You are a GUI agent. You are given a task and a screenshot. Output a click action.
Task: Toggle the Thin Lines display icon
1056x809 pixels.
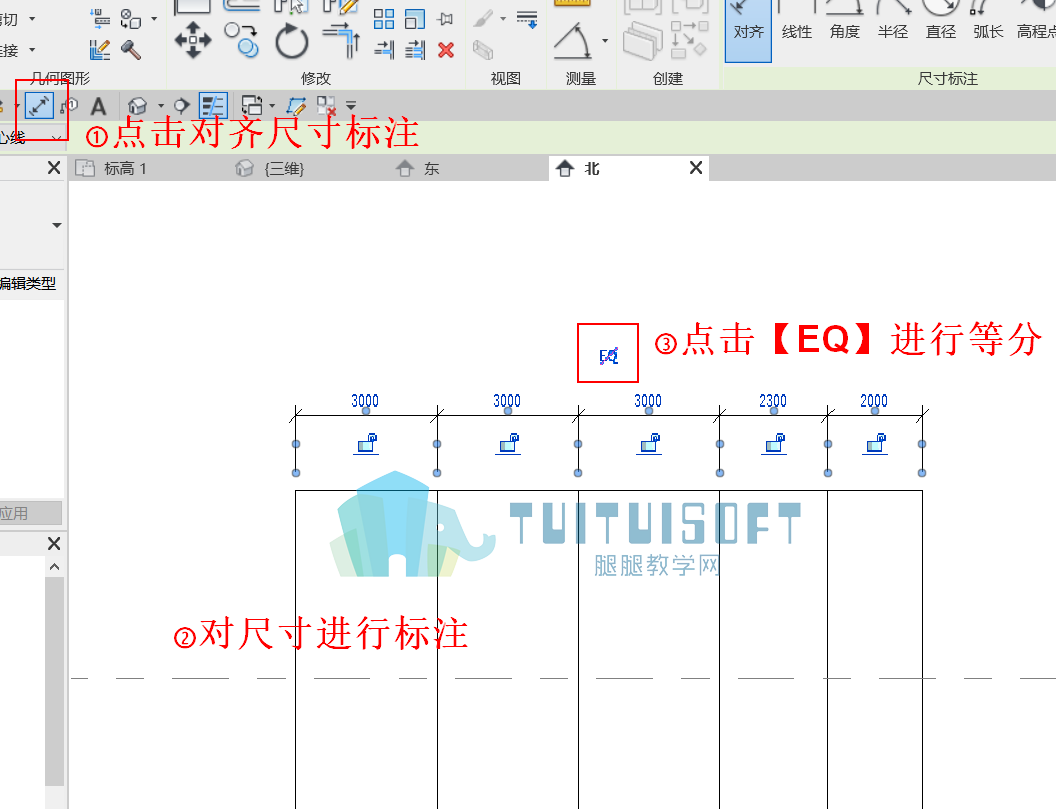(x=213, y=106)
